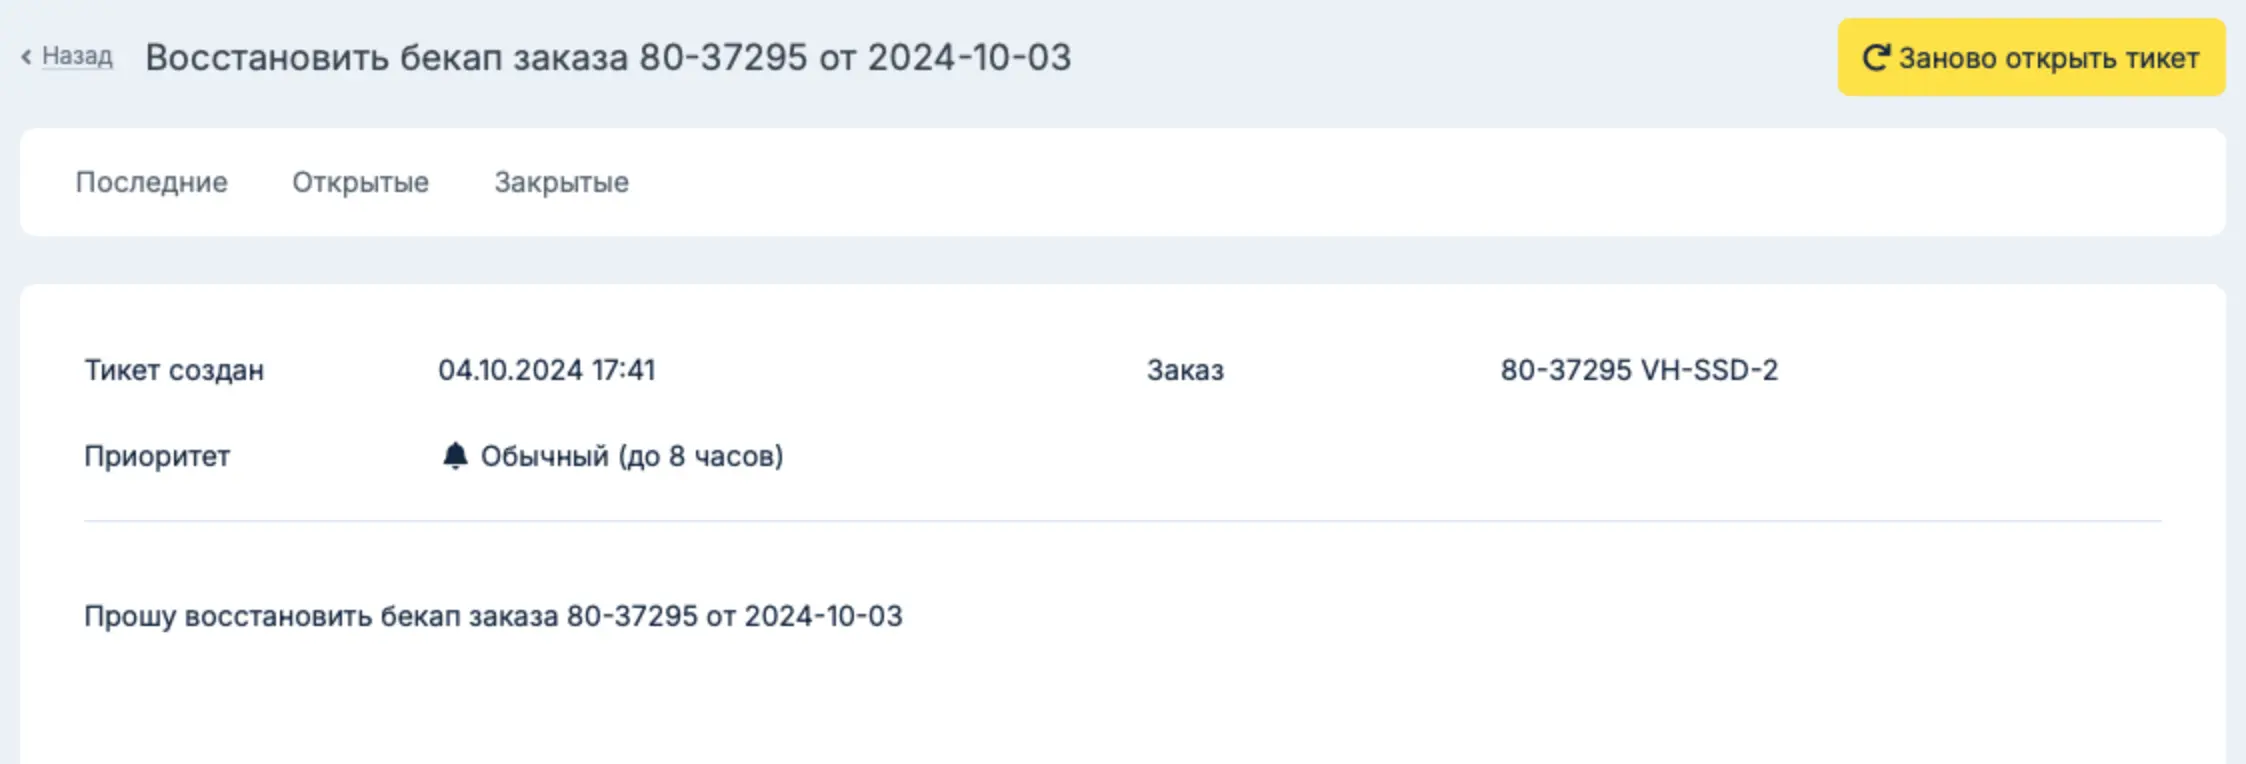Click order value 80-37295 VH-SSD-2
Viewport: 2246px width, 764px height.
tap(1639, 370)
